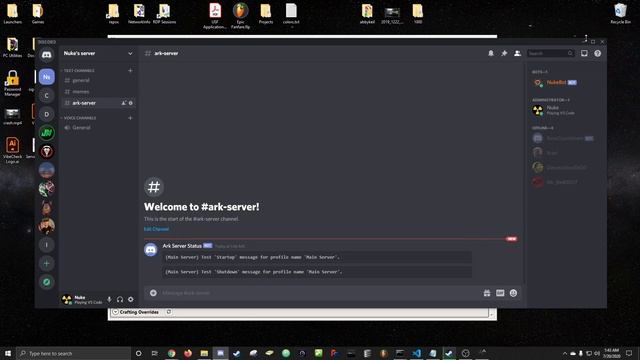Open Discord home via logo icon
This screenshot has height=360, width=640.
pyautogui.click(x=47, y=55)
